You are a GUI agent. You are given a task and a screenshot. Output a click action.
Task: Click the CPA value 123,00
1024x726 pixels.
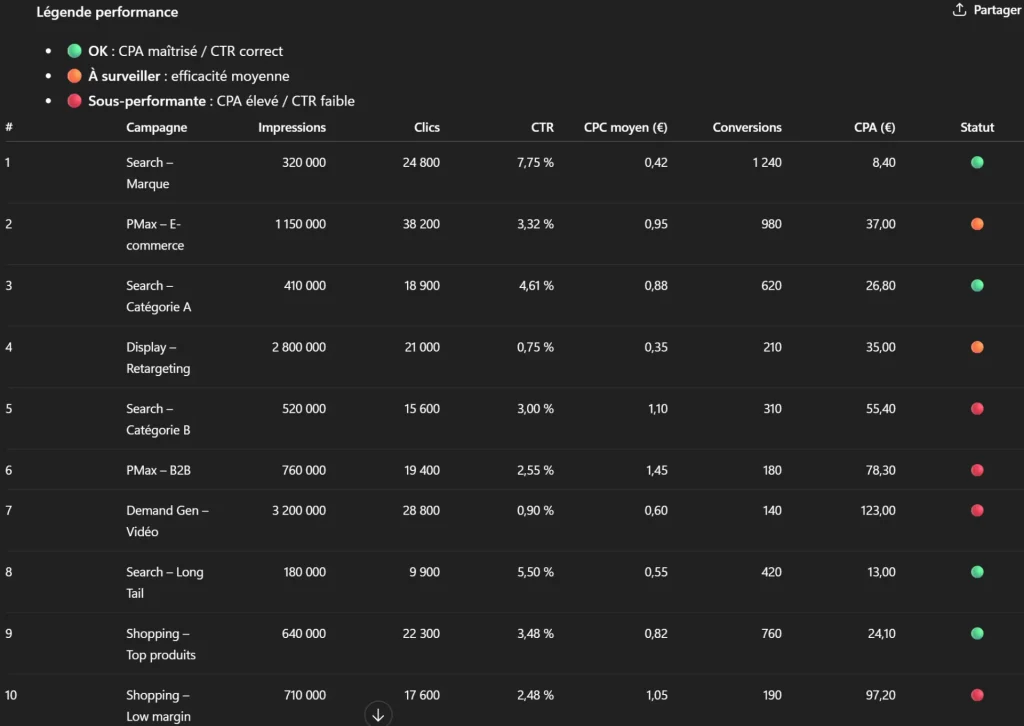click(x=876, y=510)
